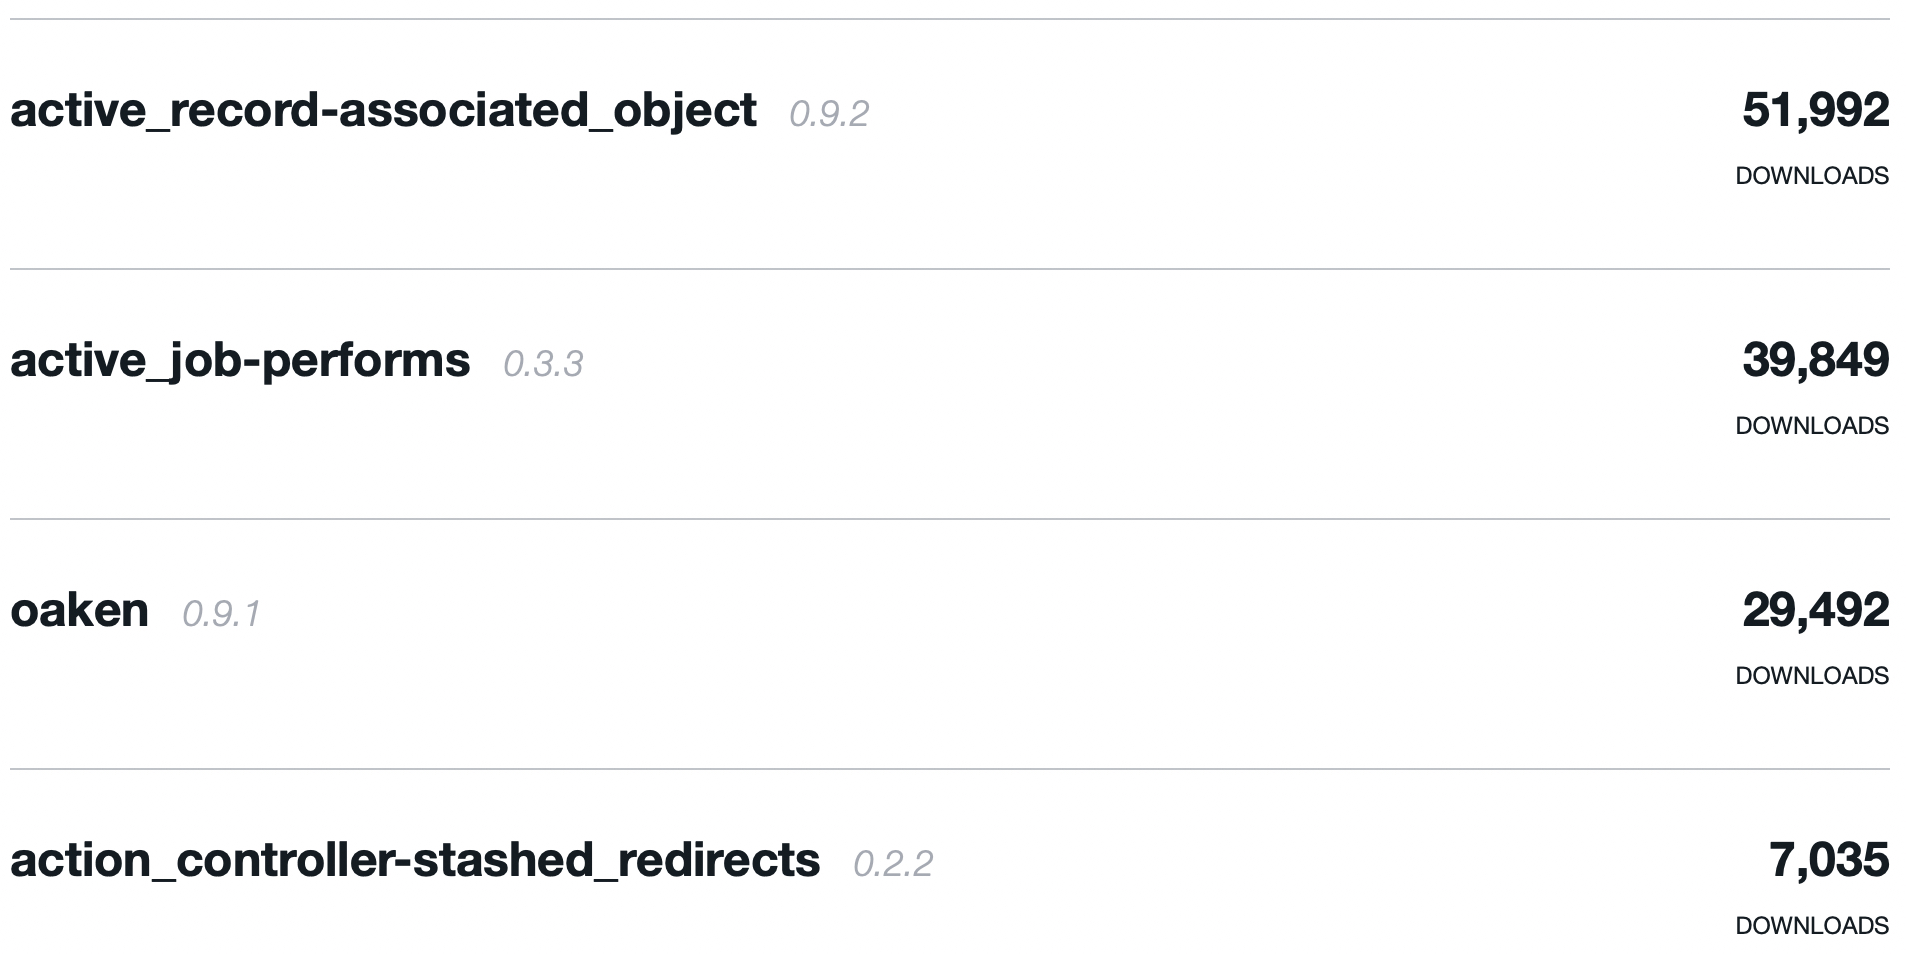
Task: Open the oaken gem link
Action: (x=80, y=610)
